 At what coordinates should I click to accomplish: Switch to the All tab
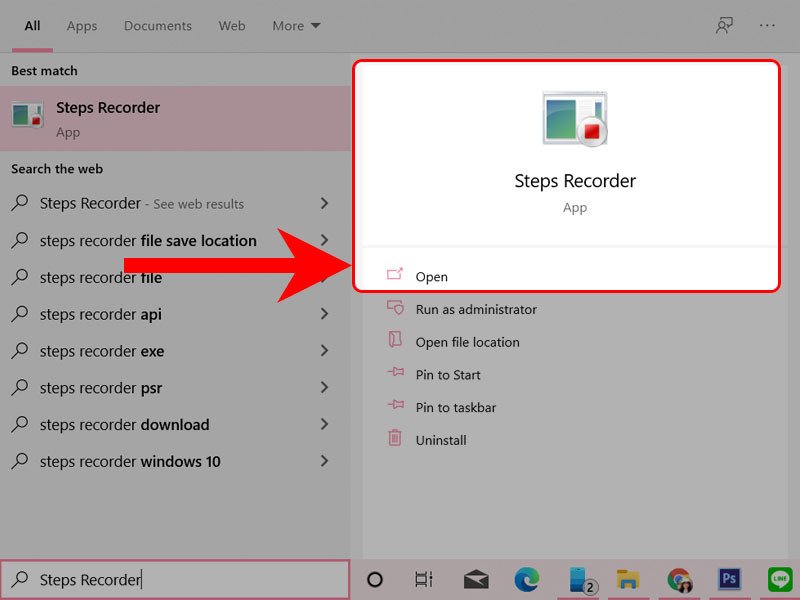pos(32,26)
